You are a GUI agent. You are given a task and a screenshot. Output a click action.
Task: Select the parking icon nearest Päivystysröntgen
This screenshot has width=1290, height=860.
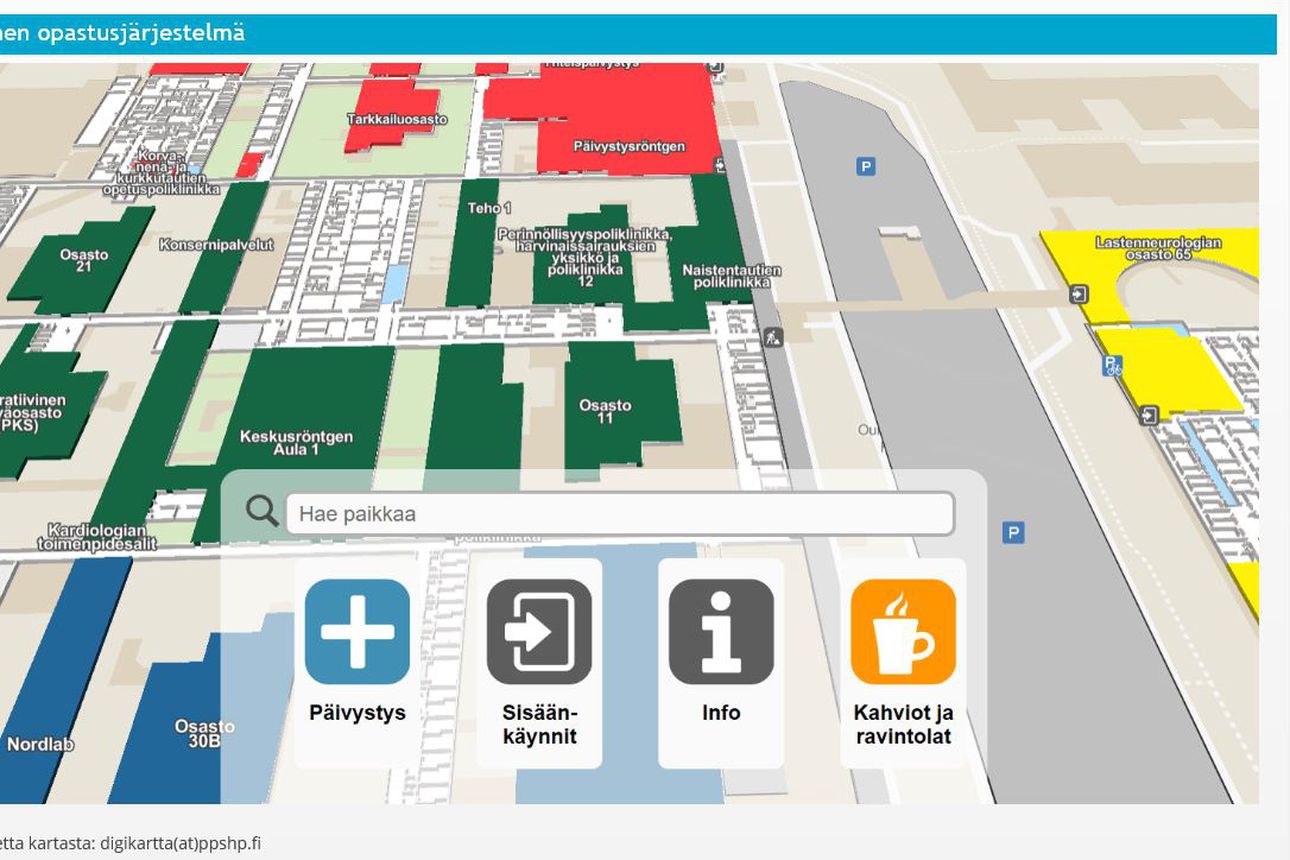coord(866,167)
